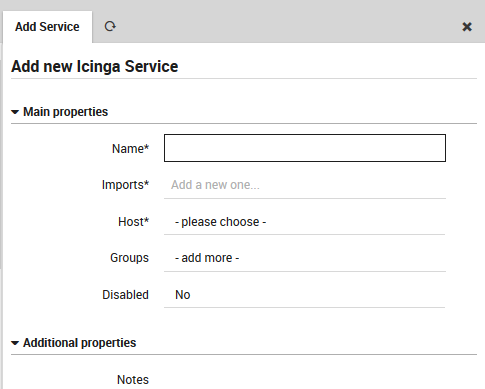Screen dimensions: 485x389
Task: Click the 'Add new Icinga Service' heading
Action: click(95, 66)
